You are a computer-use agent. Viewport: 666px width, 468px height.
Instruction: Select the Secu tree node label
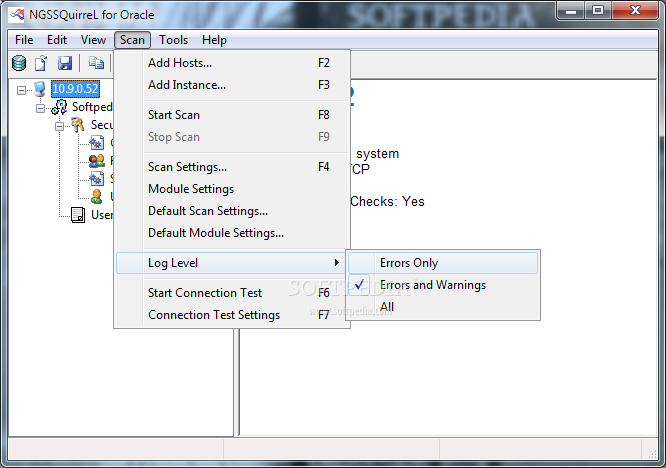click(x=102, y=125)
